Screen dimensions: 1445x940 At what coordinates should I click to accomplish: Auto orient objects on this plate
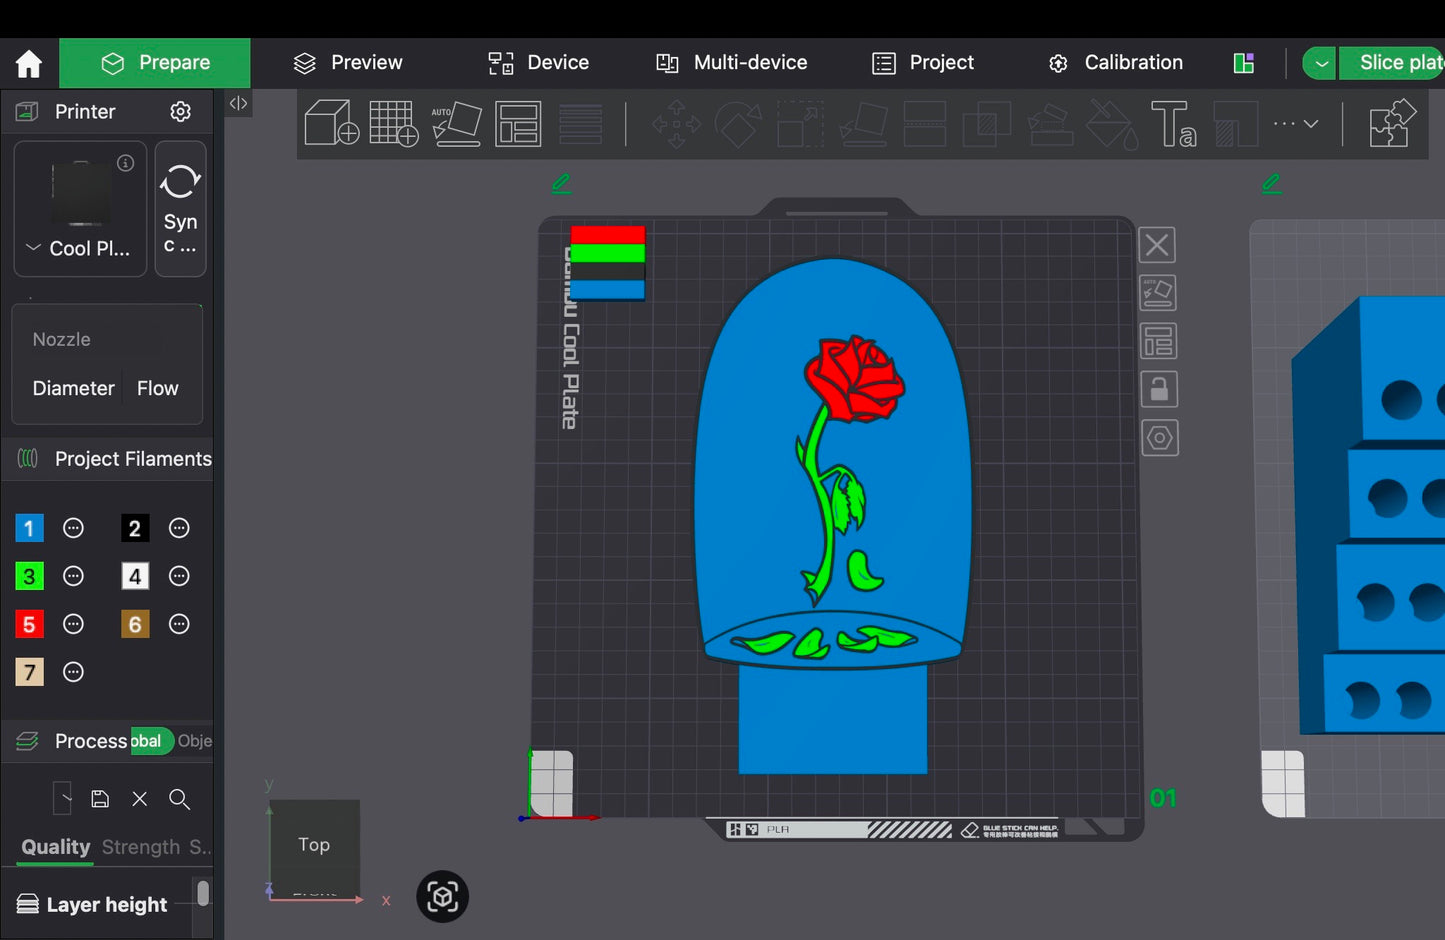click(1158, 293)
